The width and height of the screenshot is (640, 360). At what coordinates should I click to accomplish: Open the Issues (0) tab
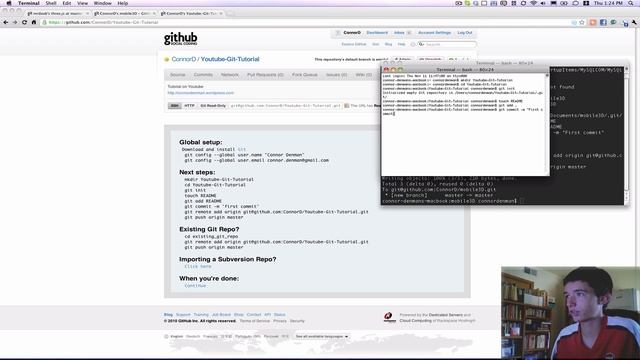336,75
